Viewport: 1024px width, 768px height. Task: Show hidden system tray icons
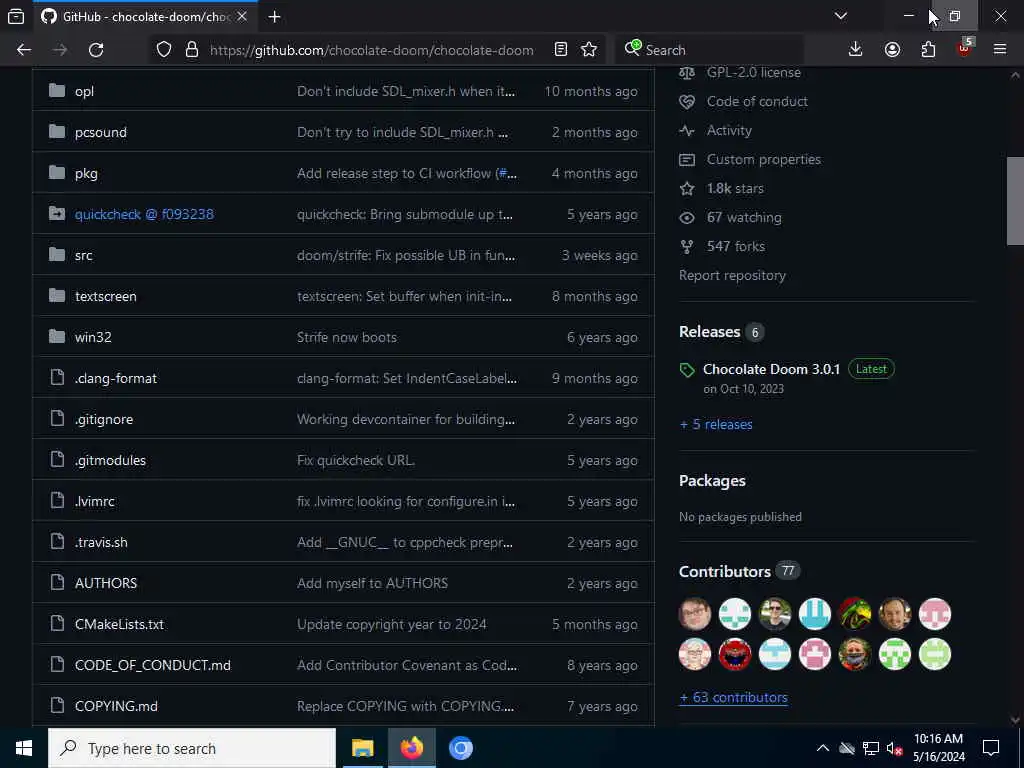click(823, 748)
